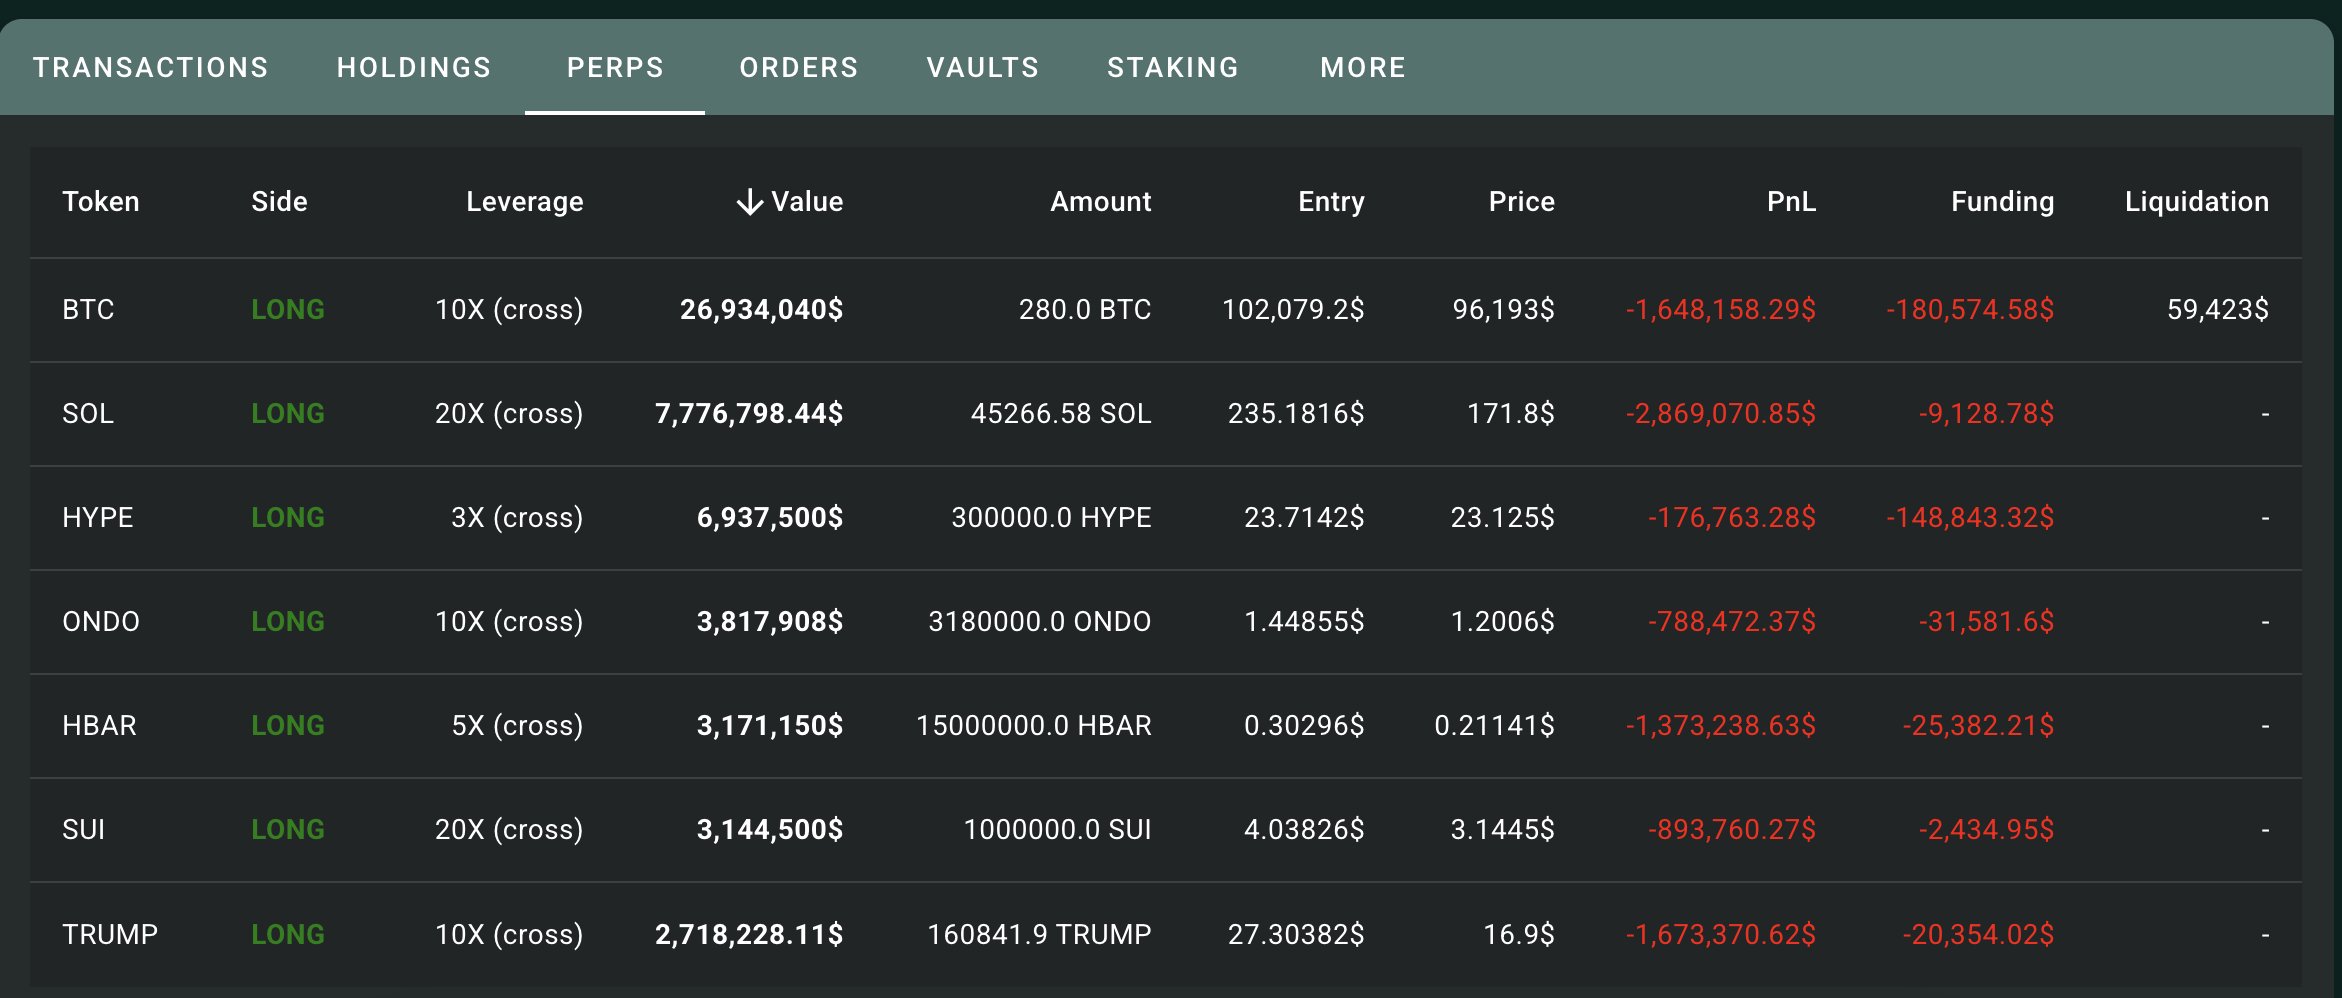
Task: Select the ONDO token cell
Action: pos(101,622)
